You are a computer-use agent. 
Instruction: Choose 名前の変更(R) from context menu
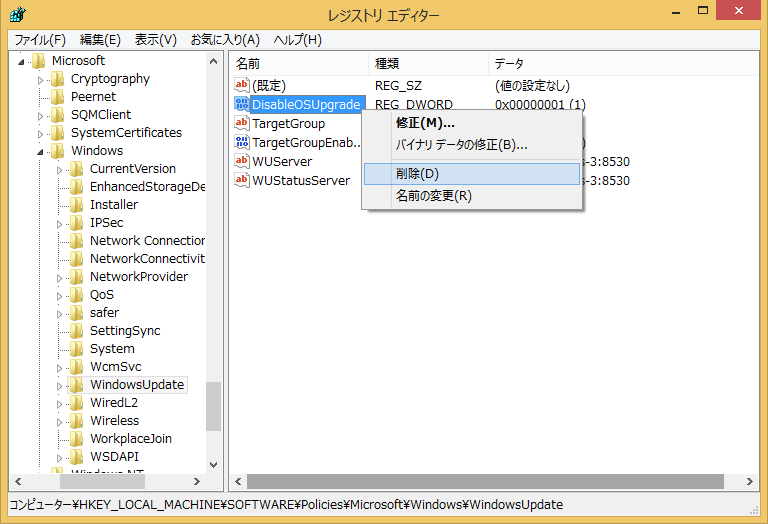point(472,196)
